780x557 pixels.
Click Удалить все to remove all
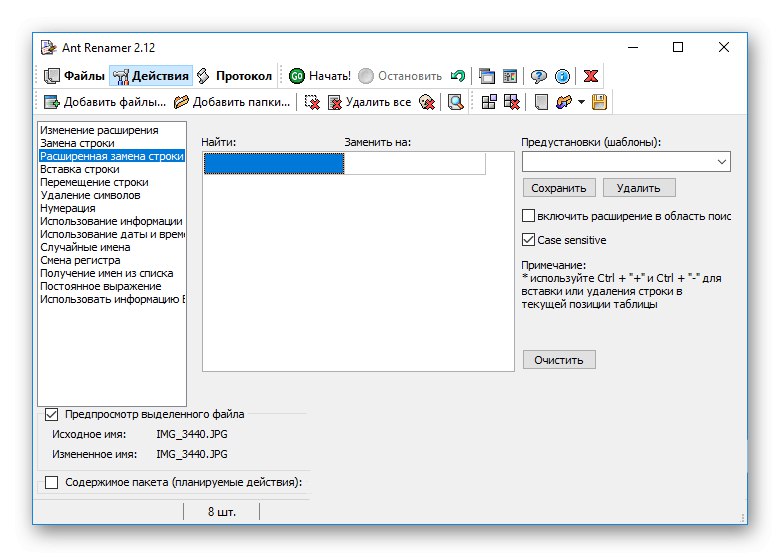tap(370, 102)
